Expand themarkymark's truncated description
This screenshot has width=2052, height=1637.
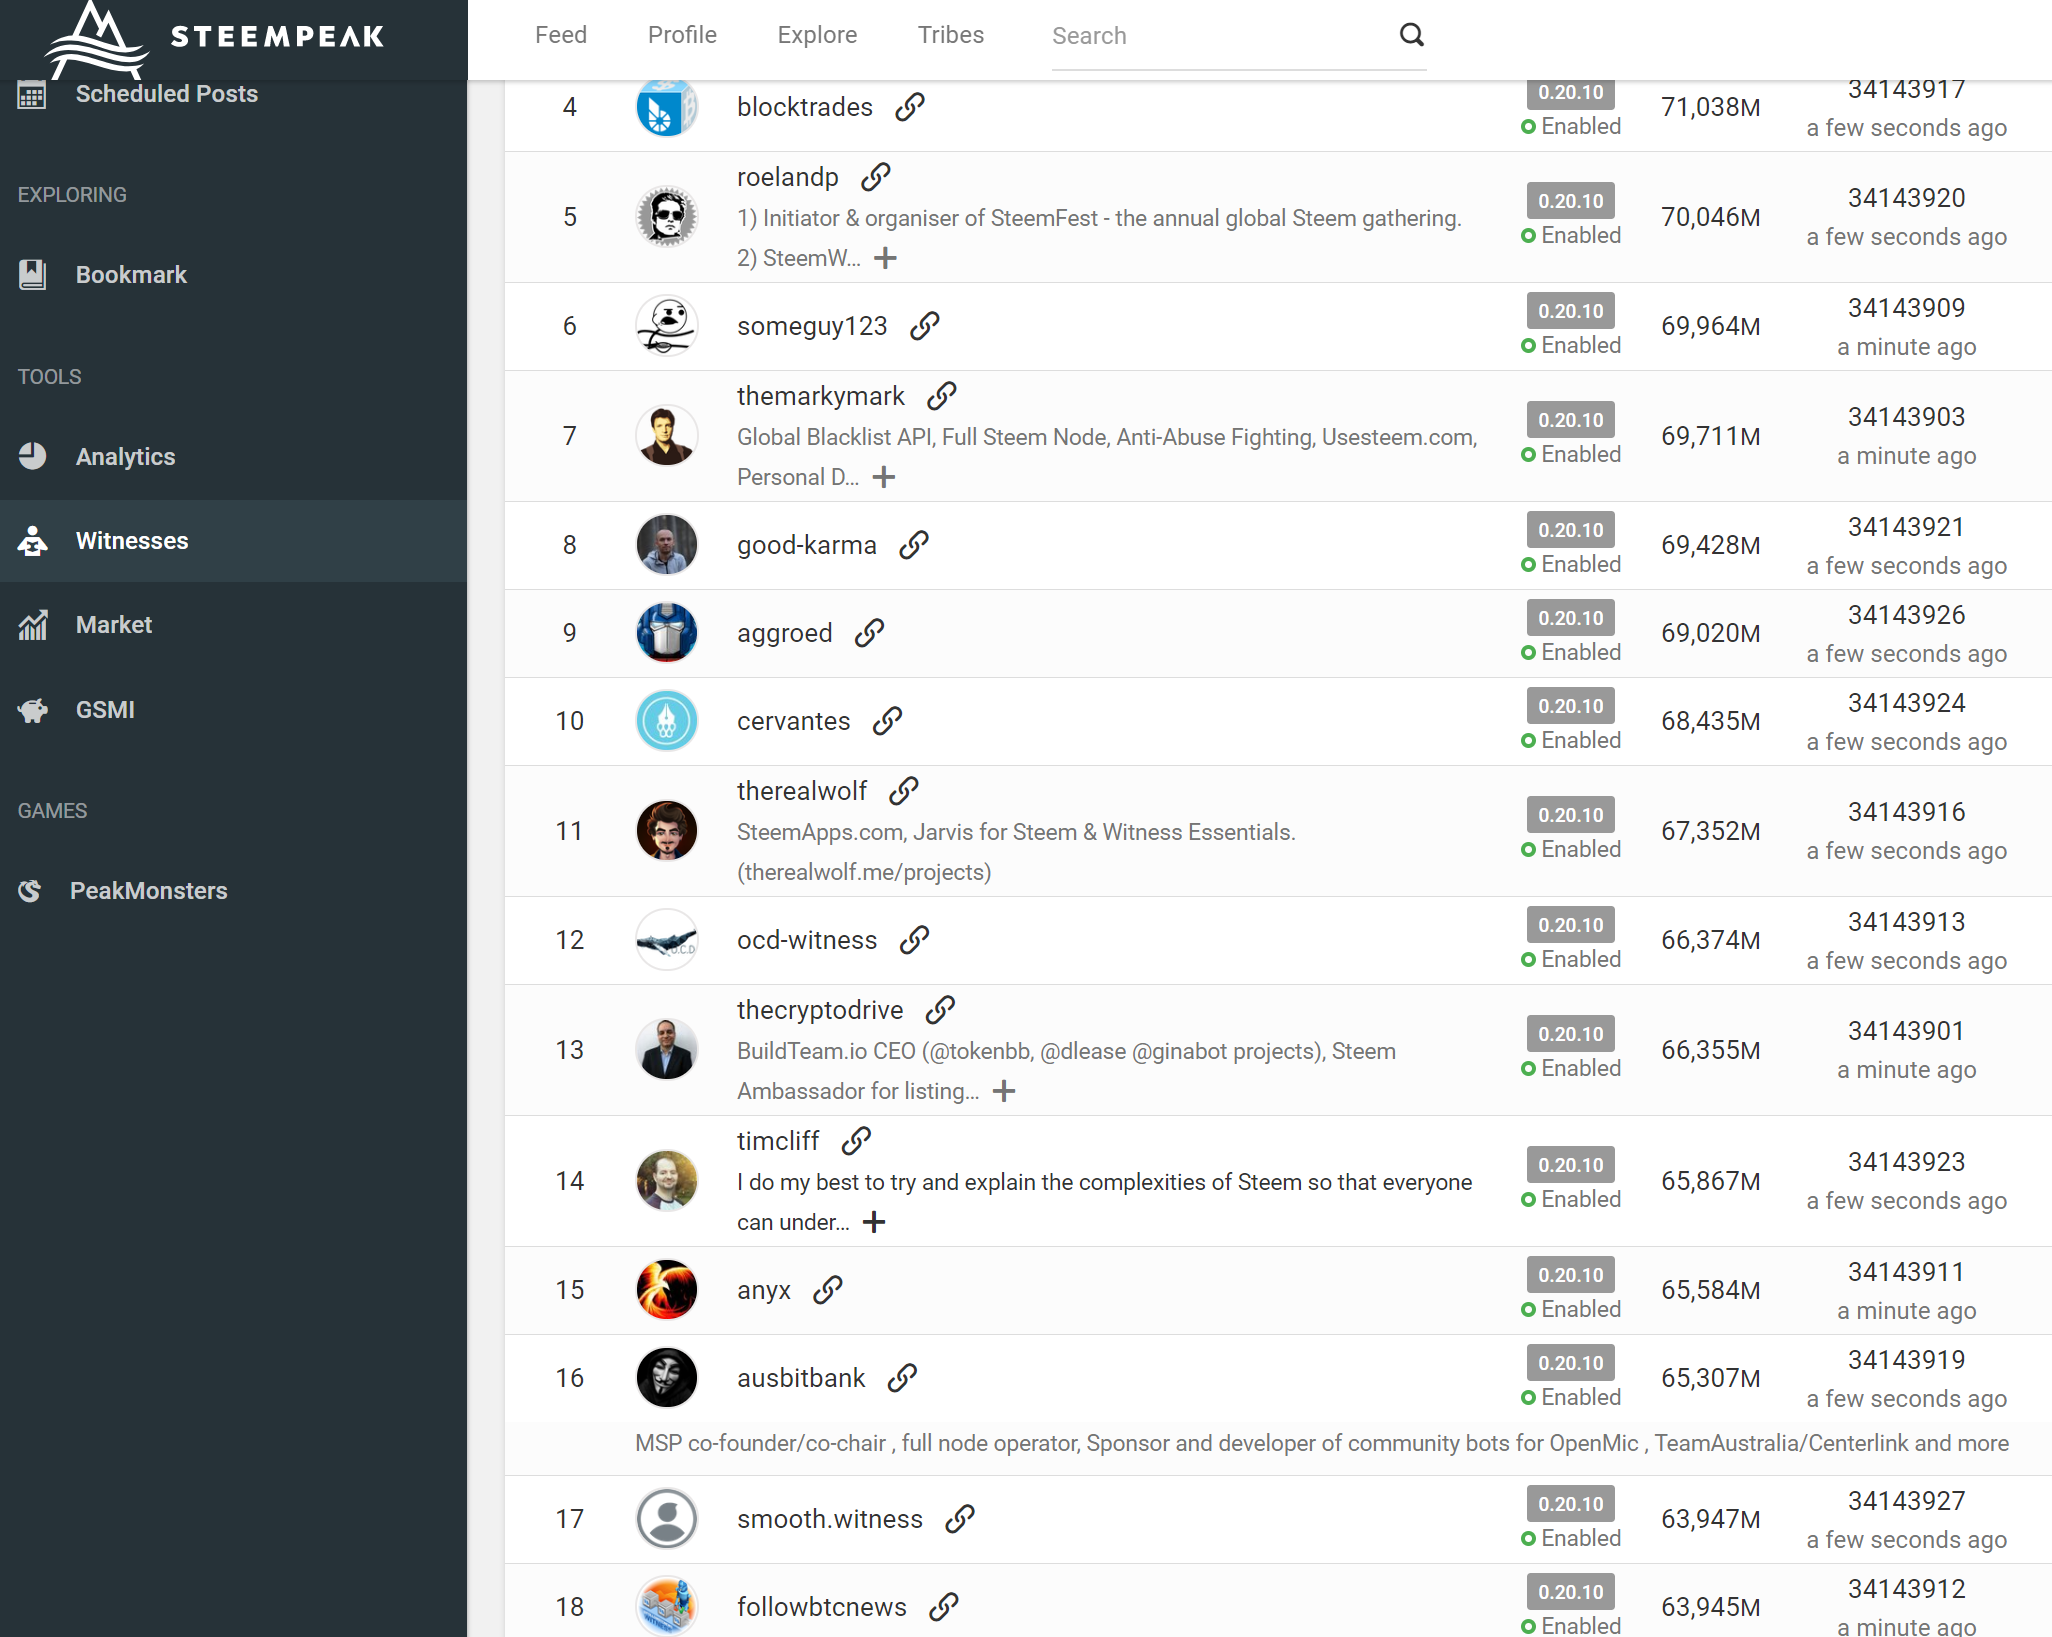point(883,477)
